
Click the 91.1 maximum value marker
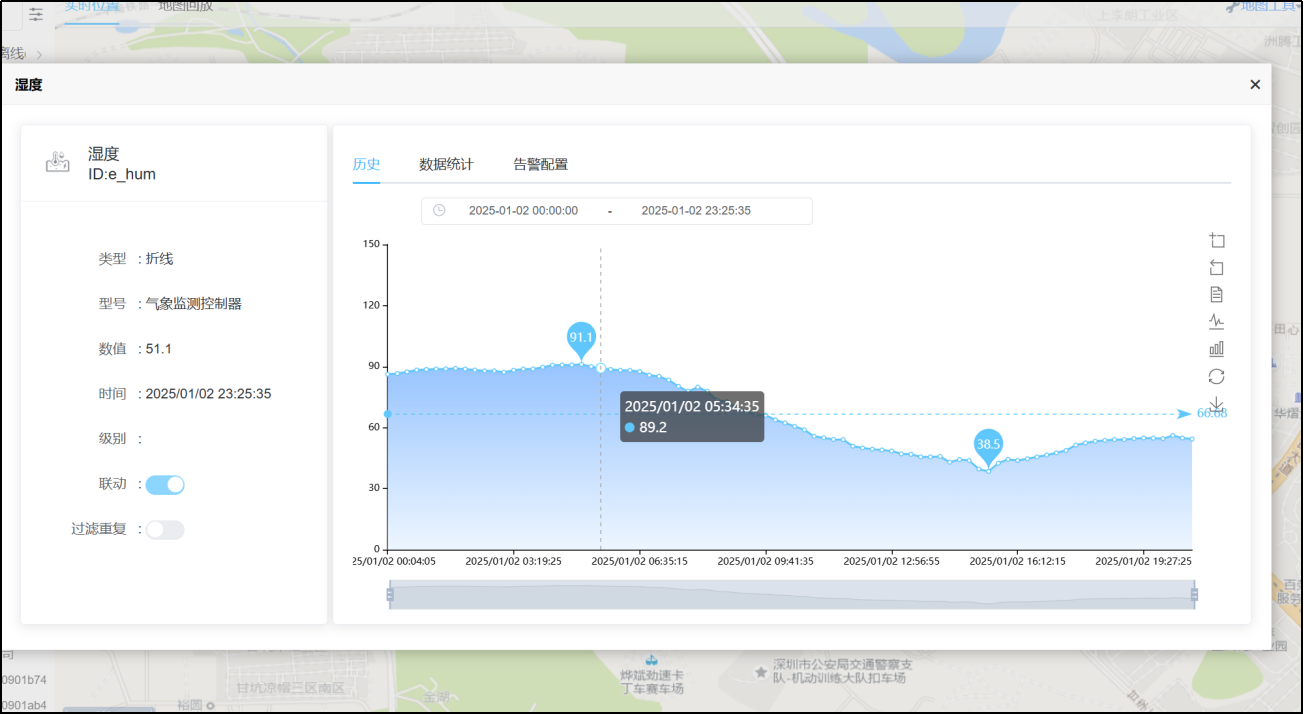(581, 339)
